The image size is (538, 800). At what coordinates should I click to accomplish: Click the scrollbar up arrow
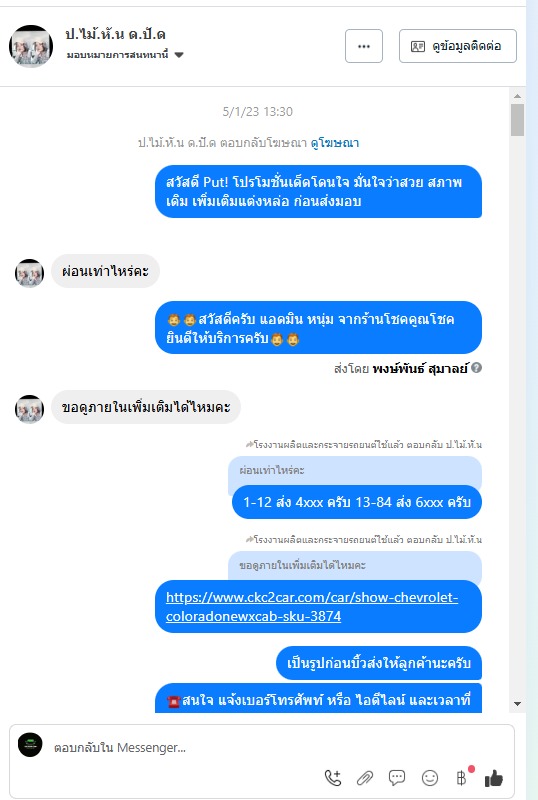click(517, 96)
